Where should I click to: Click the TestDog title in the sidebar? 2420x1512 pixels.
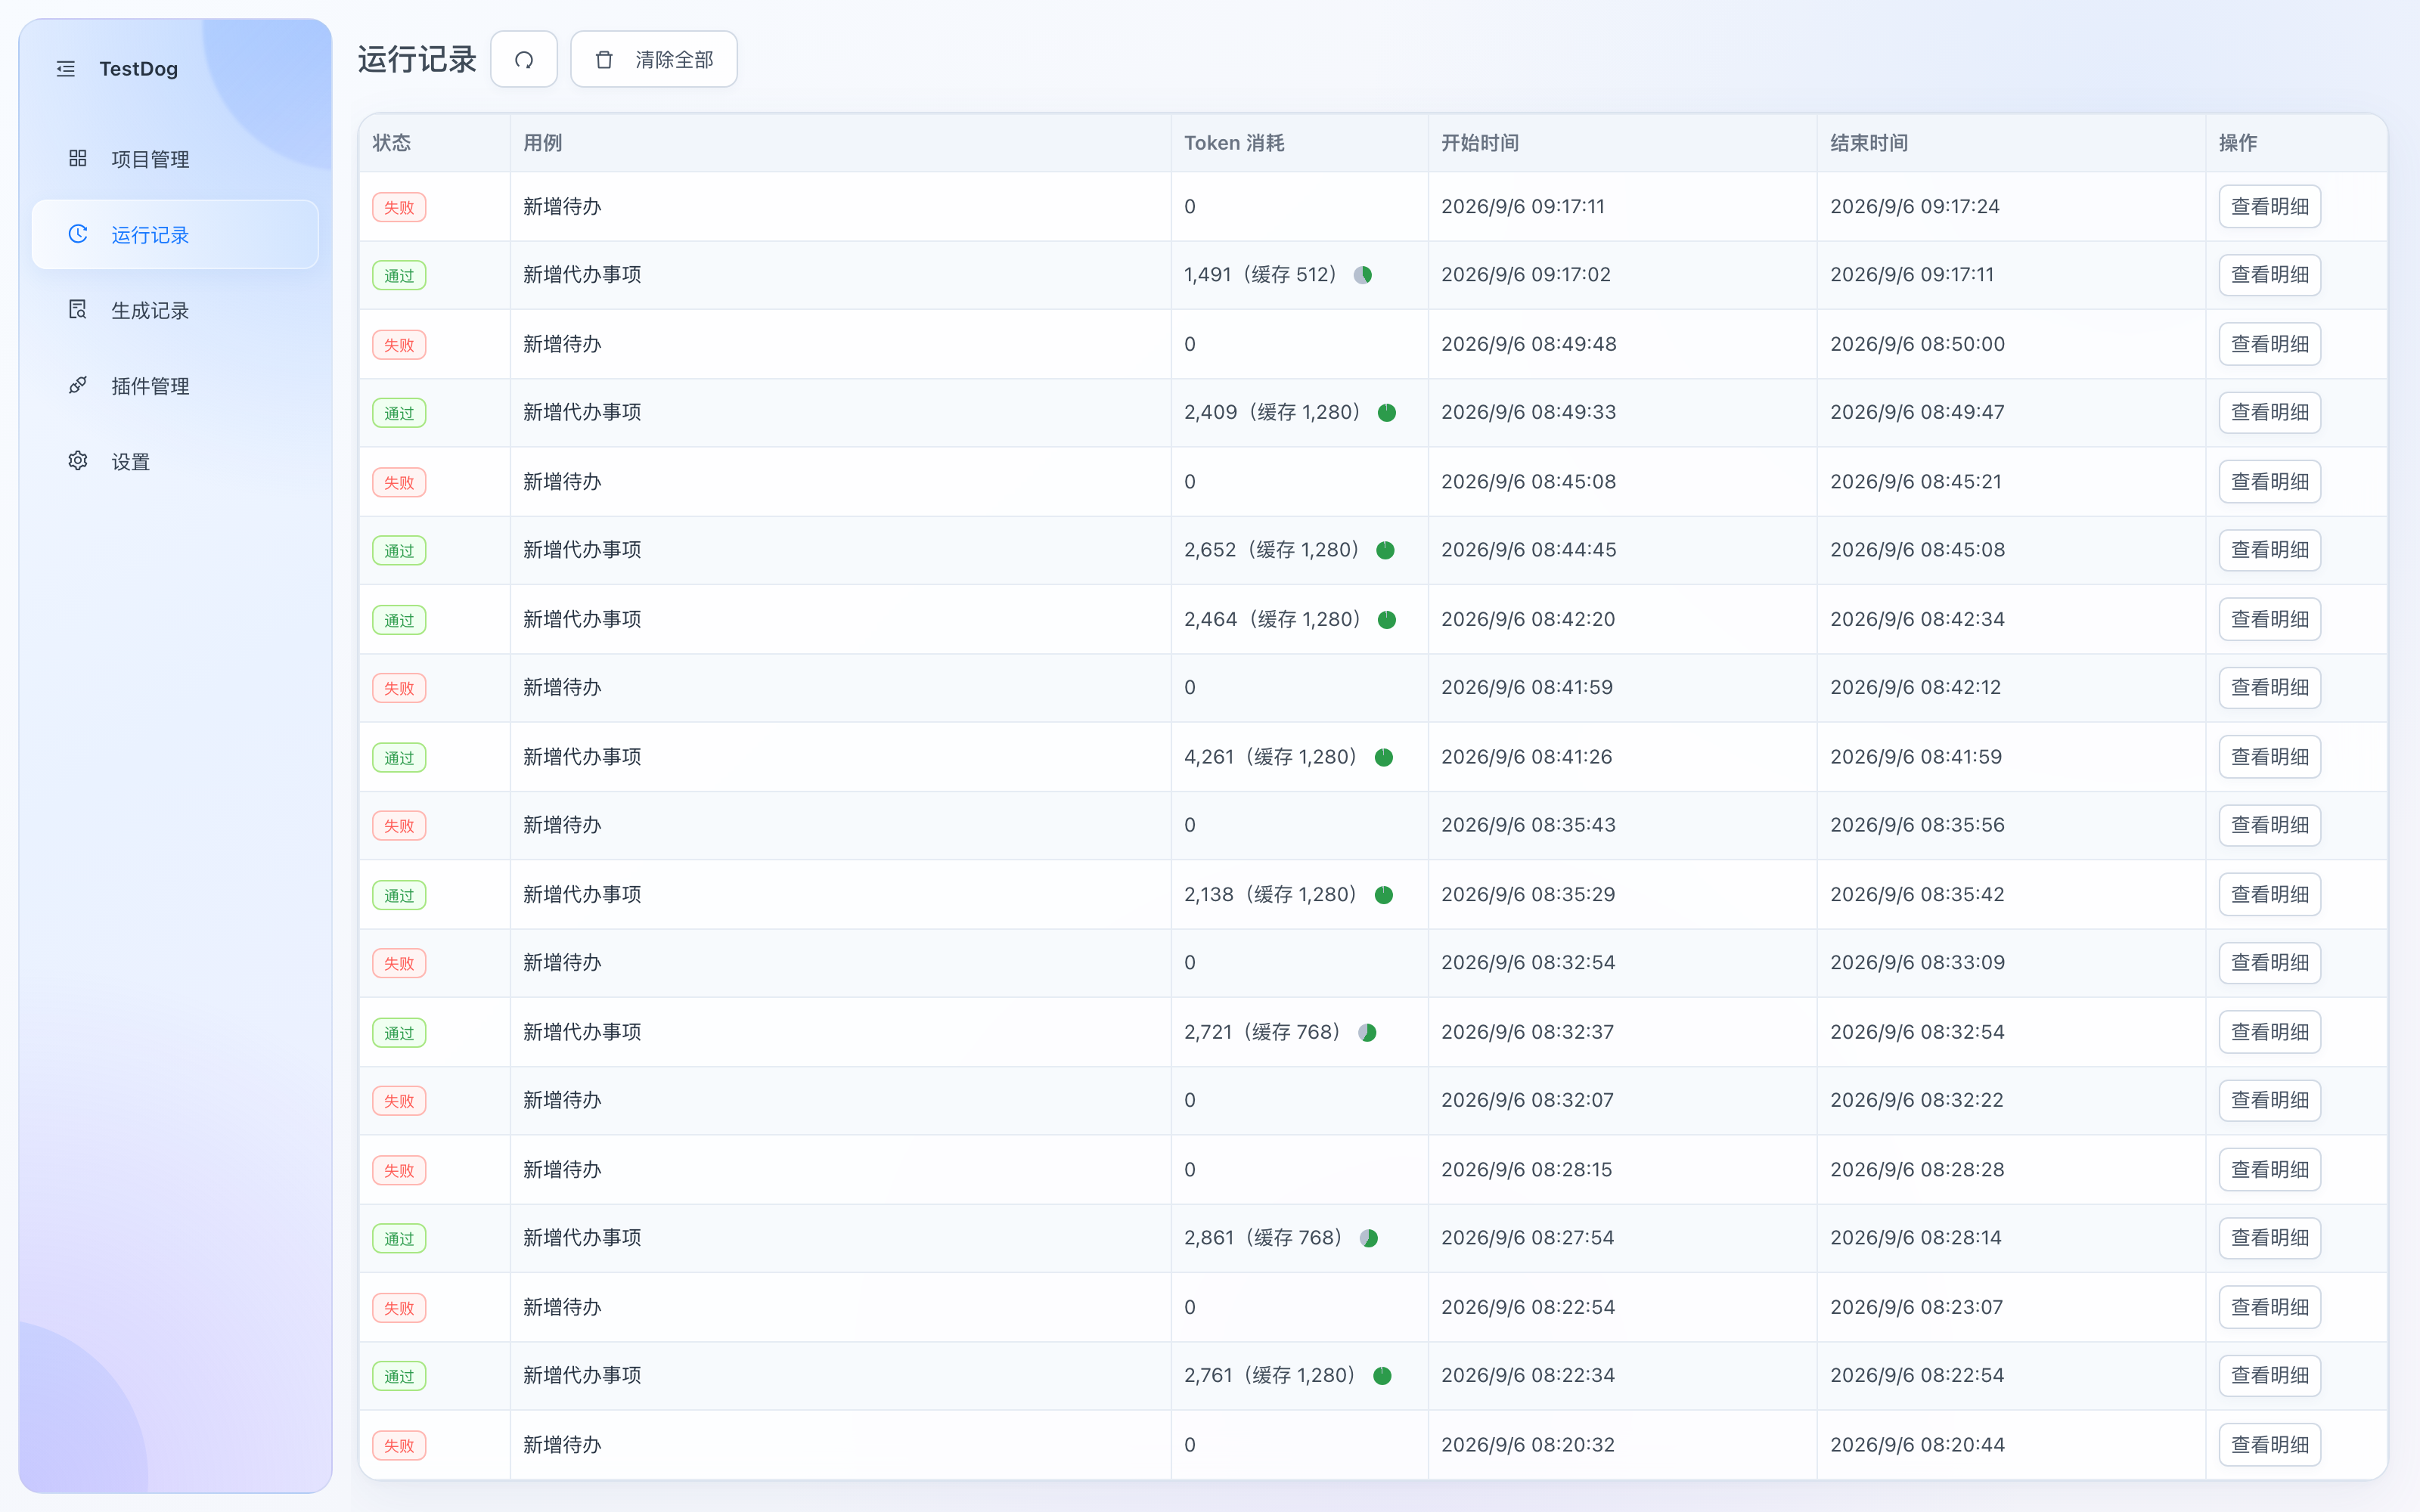click(x=139, y=69)
